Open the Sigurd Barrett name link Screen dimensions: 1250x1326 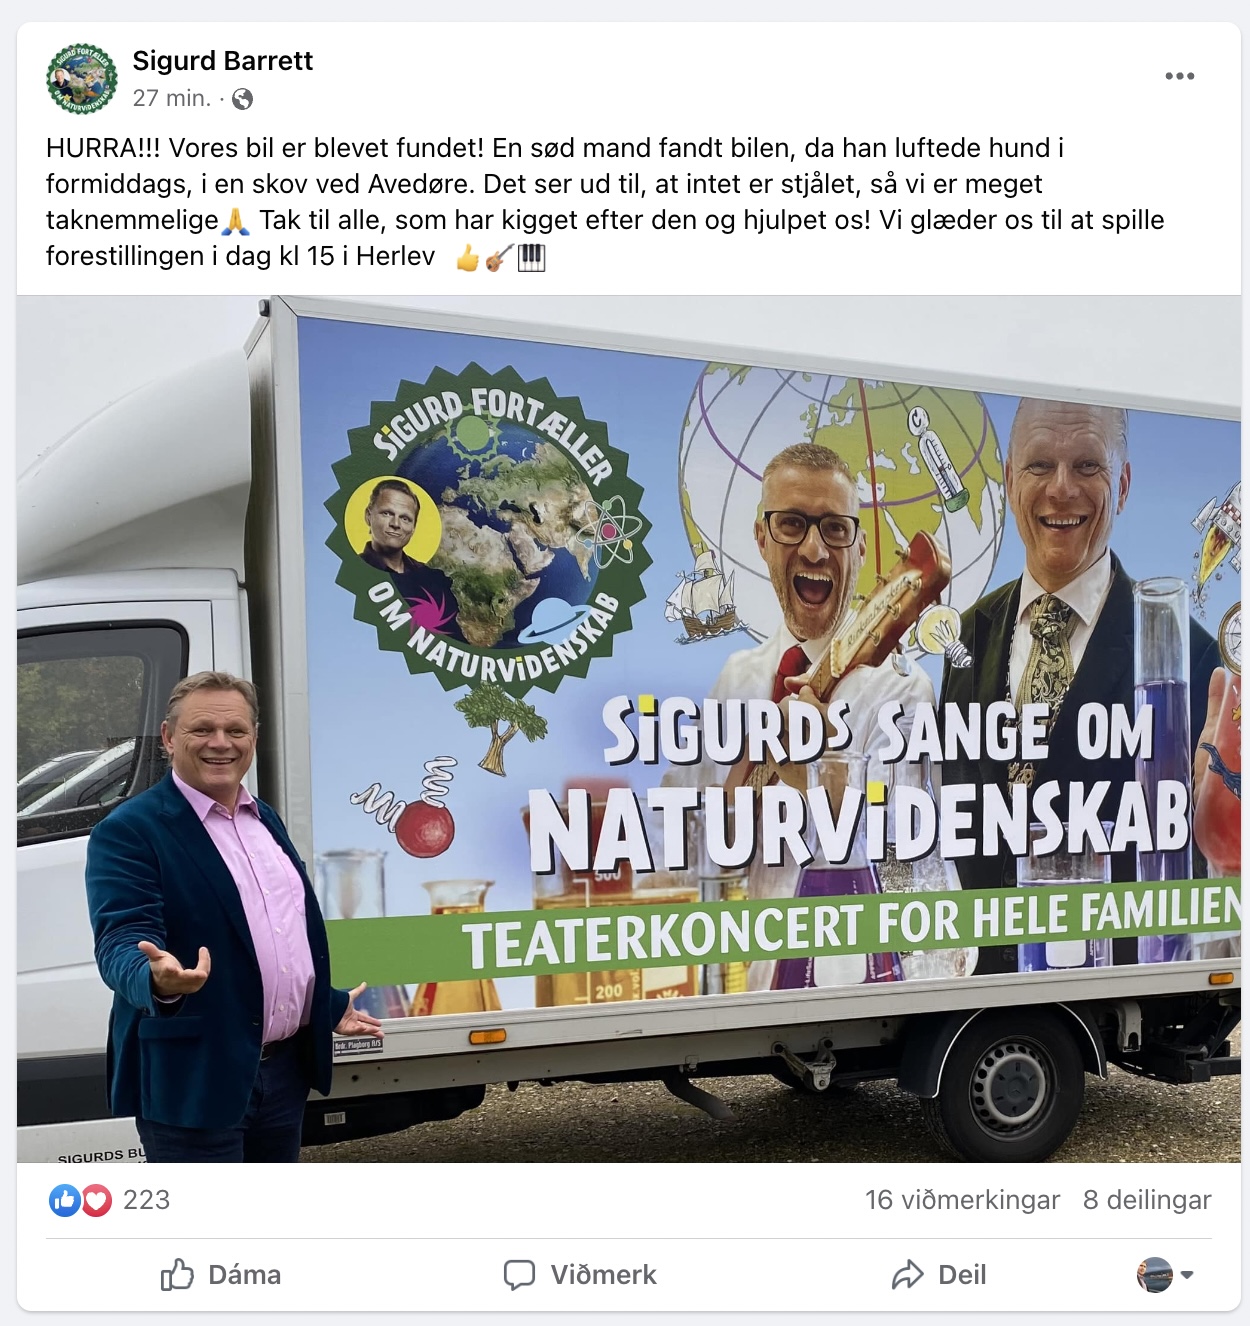(223, 61)
